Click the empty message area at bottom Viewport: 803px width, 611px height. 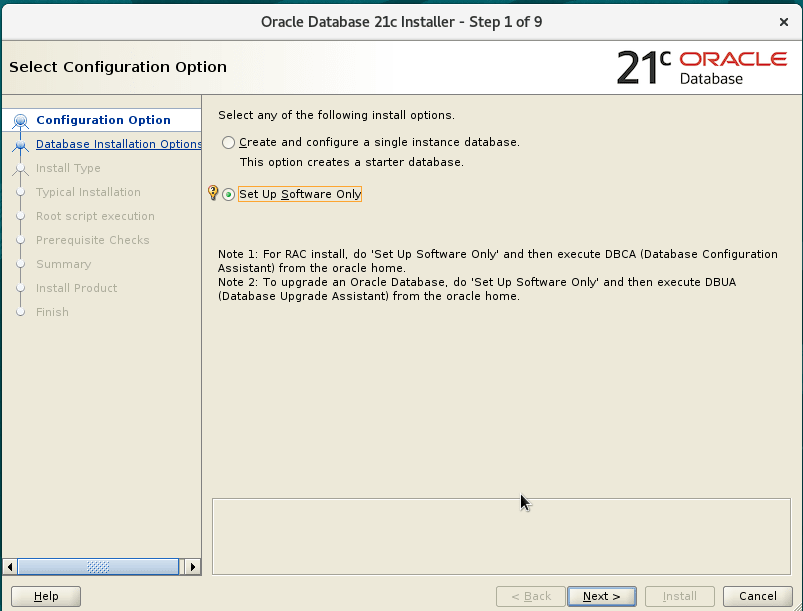pos(501,536)
